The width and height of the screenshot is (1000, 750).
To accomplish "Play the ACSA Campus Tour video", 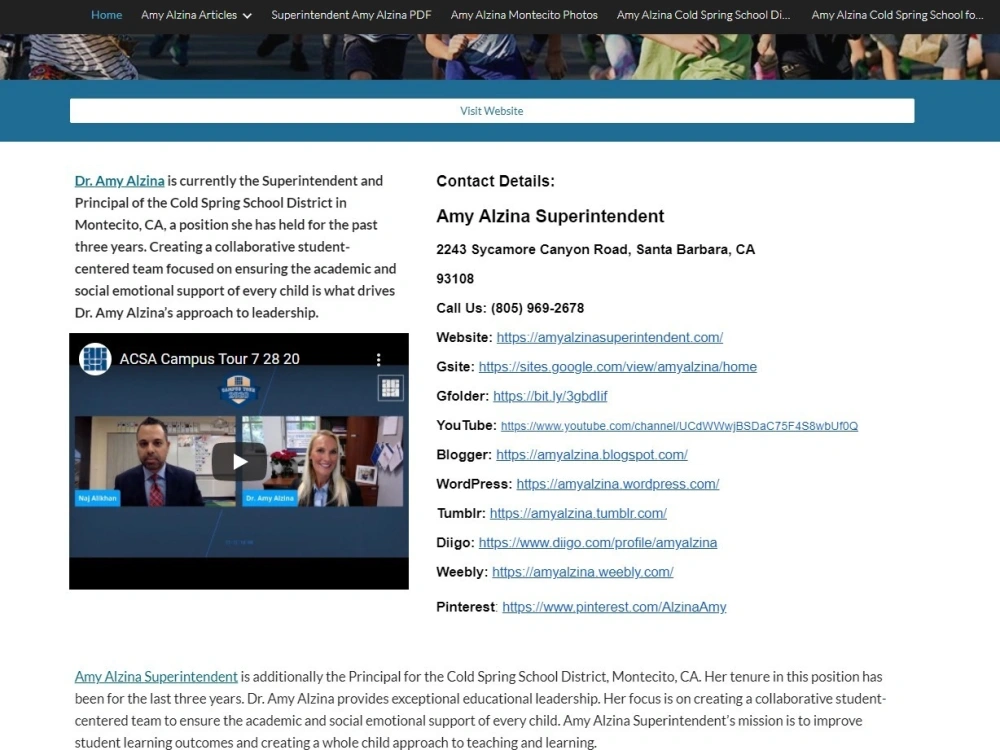I will pos(239,462).
